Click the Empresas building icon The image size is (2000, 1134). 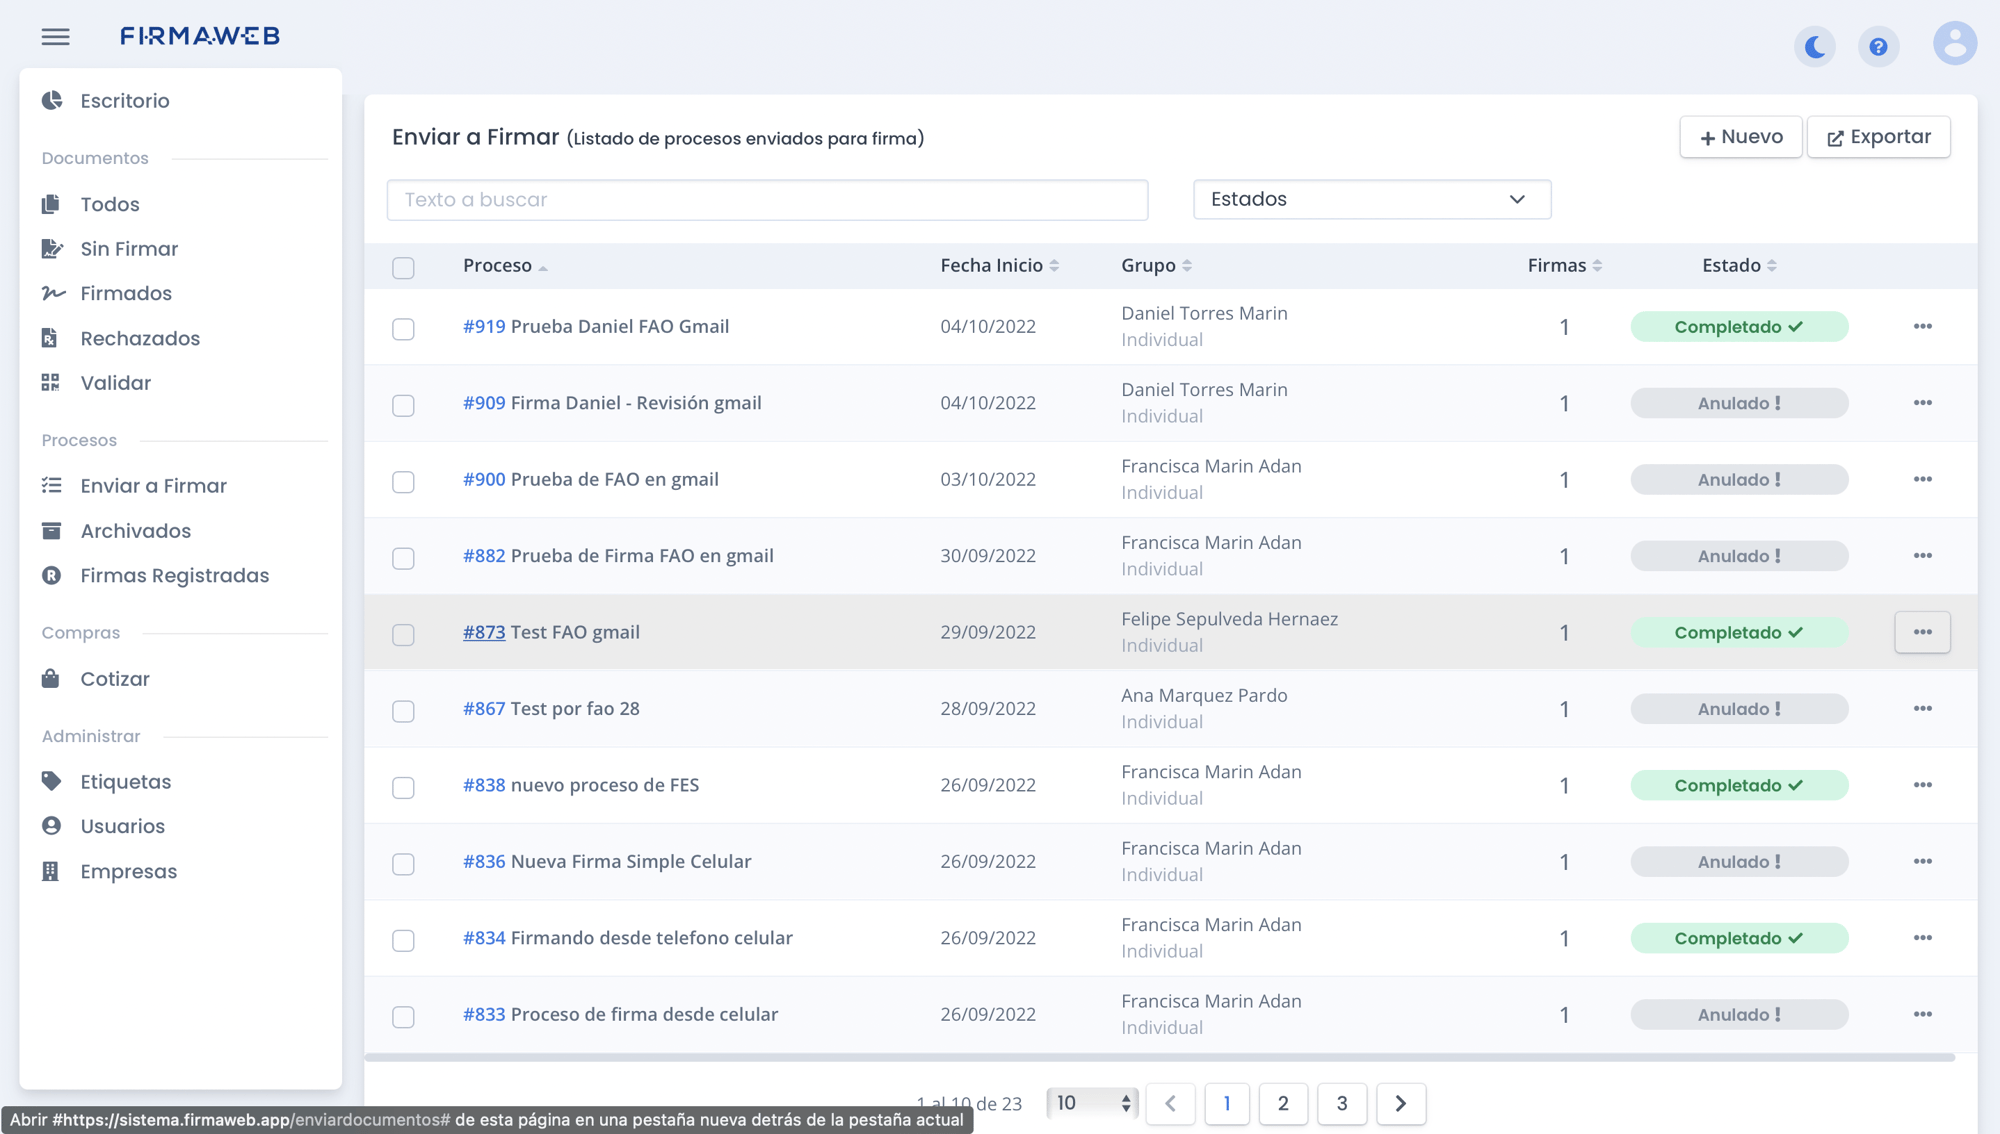tap(50, 871)
